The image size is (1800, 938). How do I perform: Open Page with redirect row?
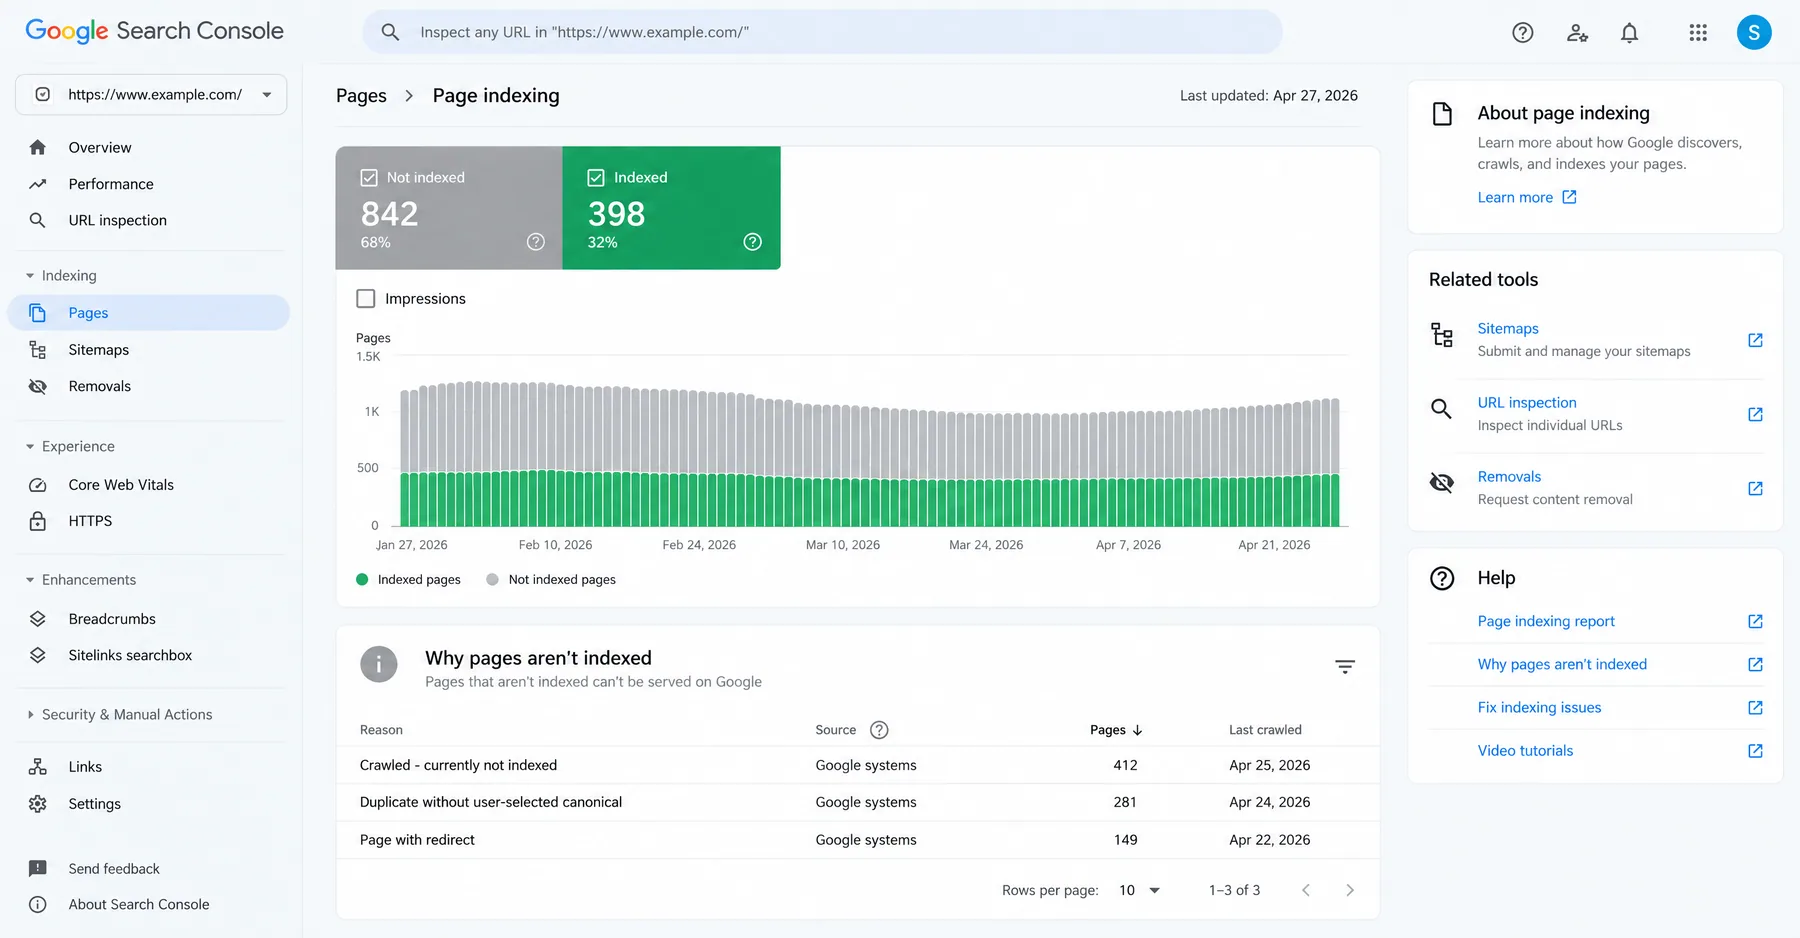pyautogui.click(x=857, y=840)
